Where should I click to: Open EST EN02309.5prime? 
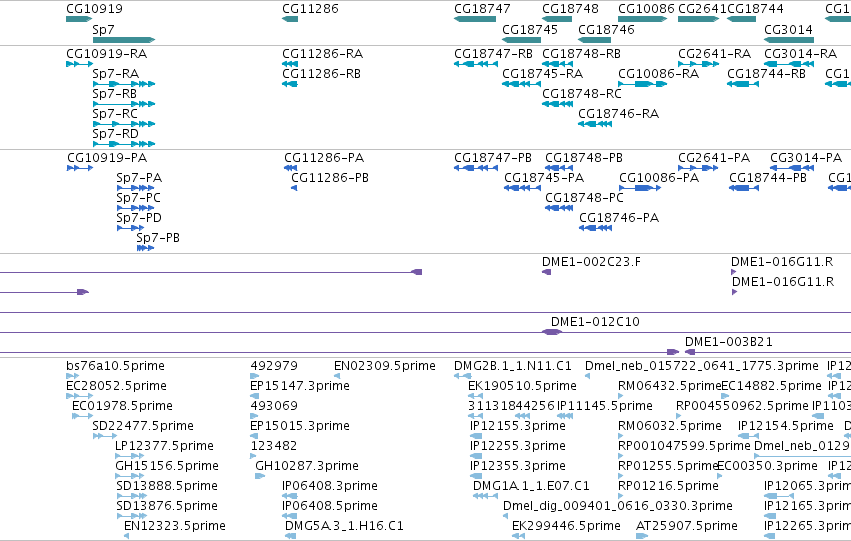(x=385, y=366)
